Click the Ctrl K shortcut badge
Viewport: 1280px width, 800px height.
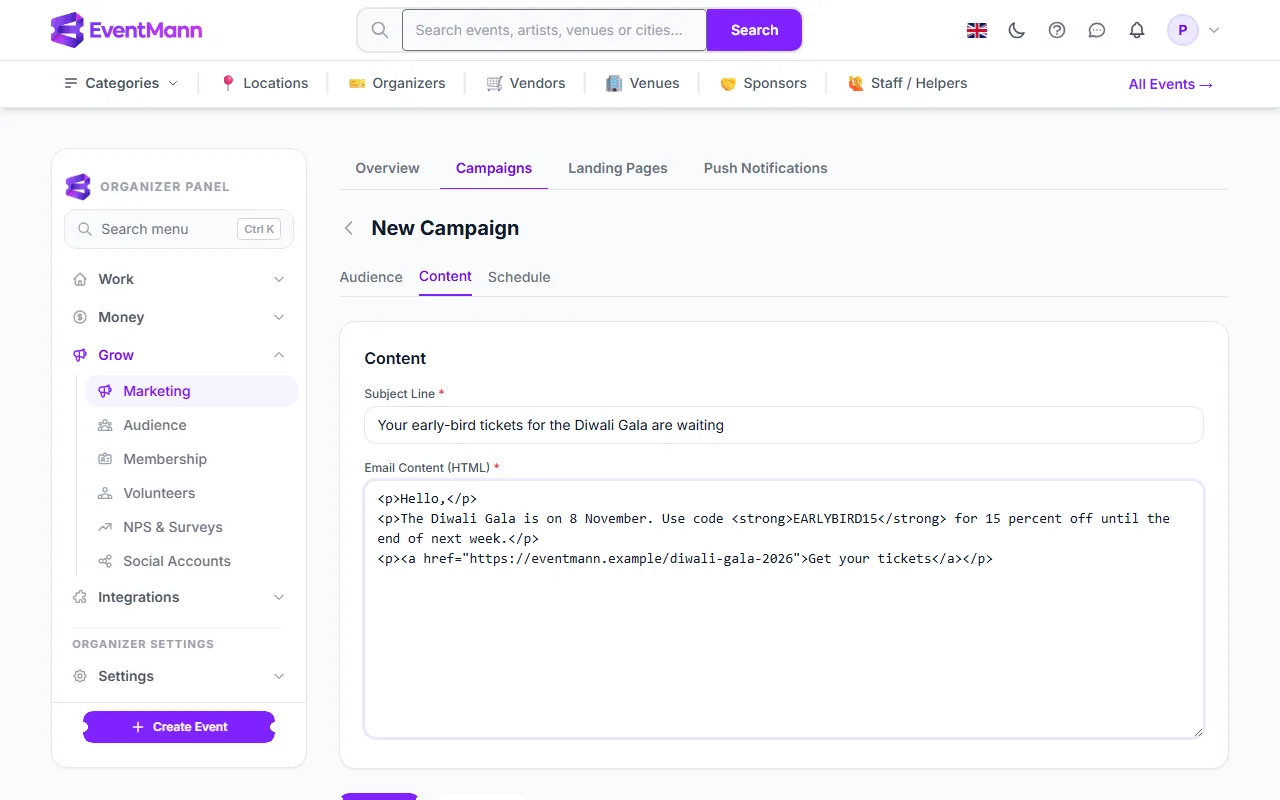pyautogui.click(x=259, y=229)
